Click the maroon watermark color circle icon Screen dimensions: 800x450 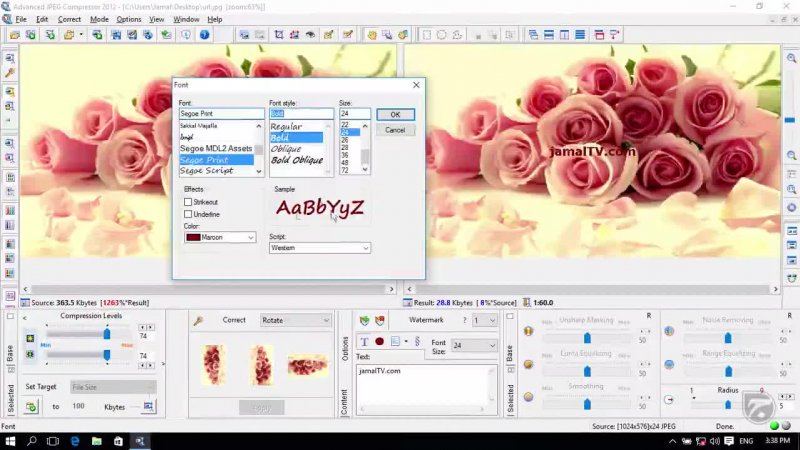click(380, 342)
